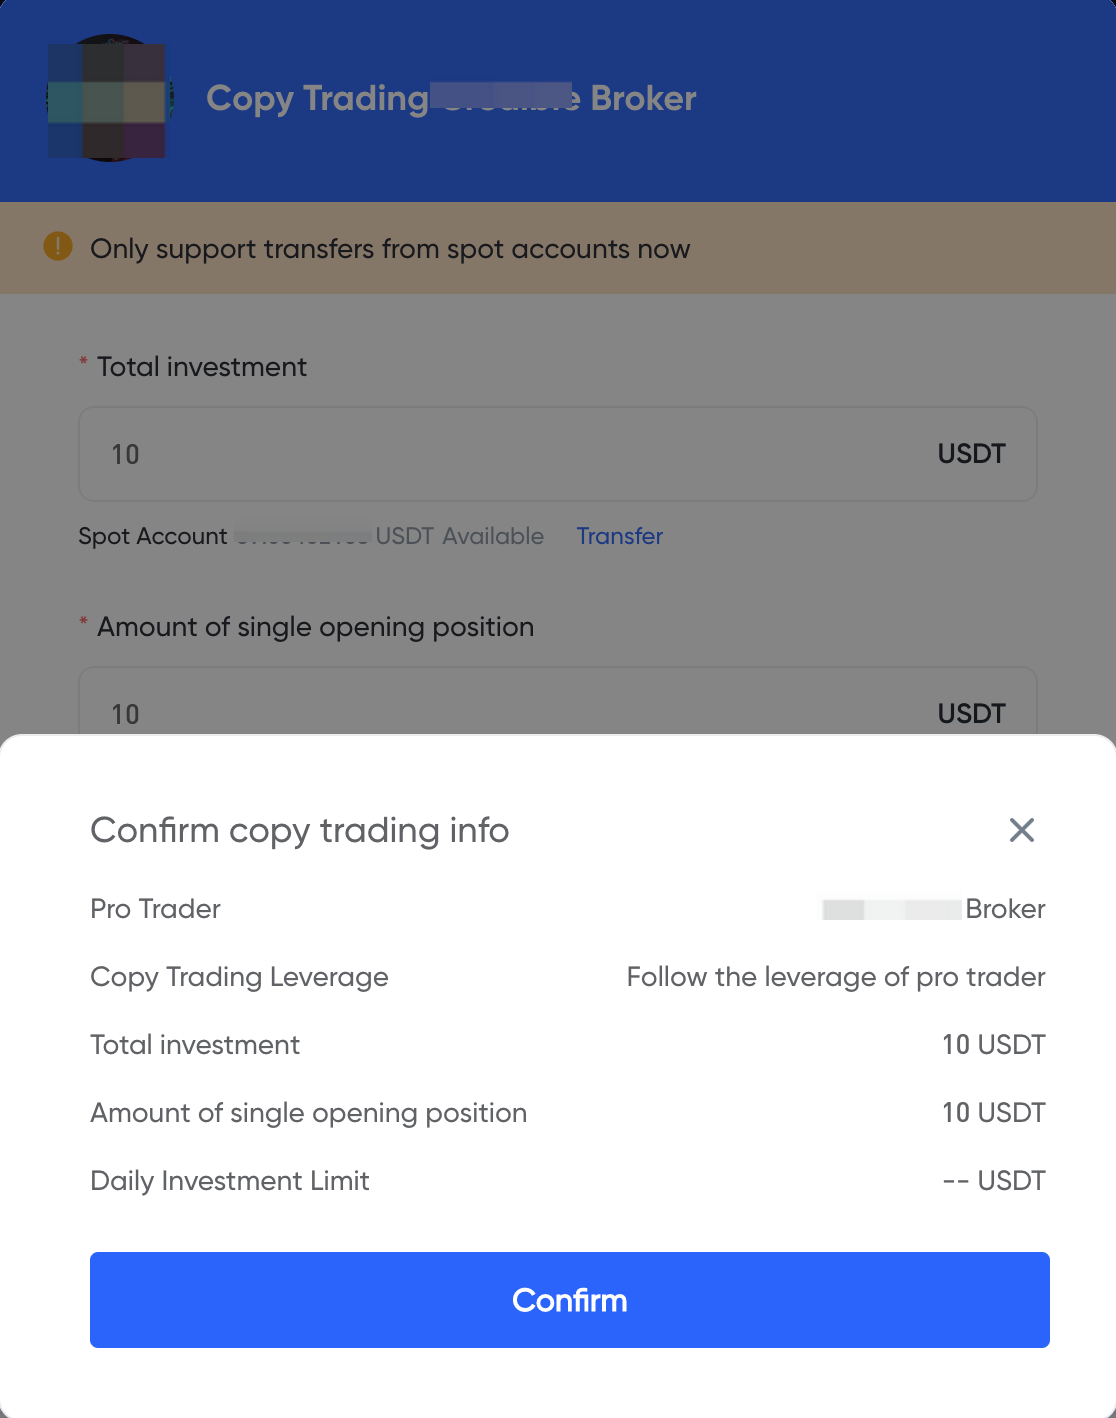The height and width of the screenshot is (1418, 1116).
Task: Click the Copy Trading header title area
Action: (x=450, y=98)
